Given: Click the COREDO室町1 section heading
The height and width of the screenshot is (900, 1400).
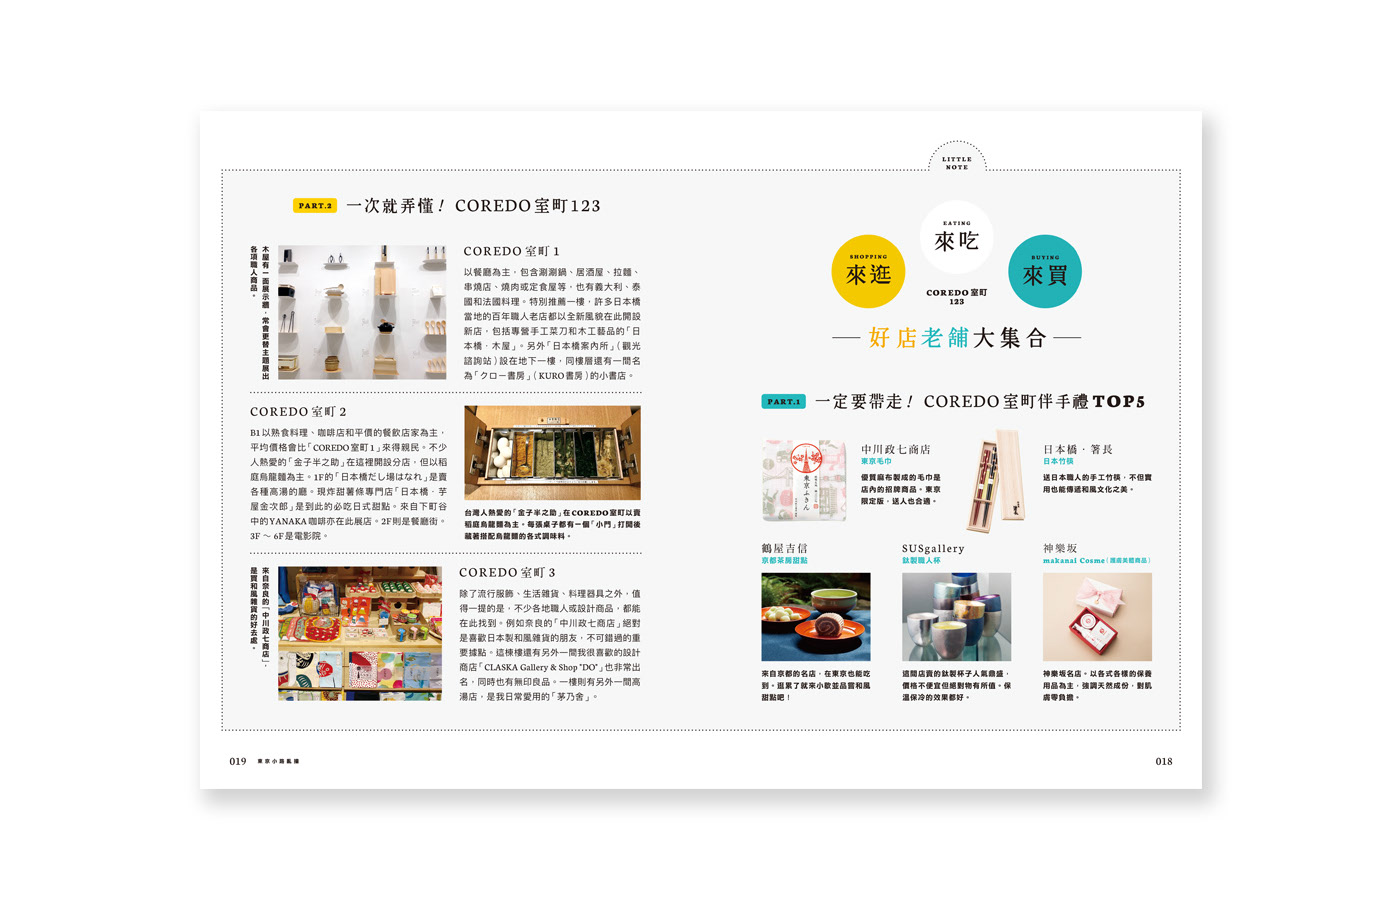Looking at the screenshot, I should click(x=512, y=251).
